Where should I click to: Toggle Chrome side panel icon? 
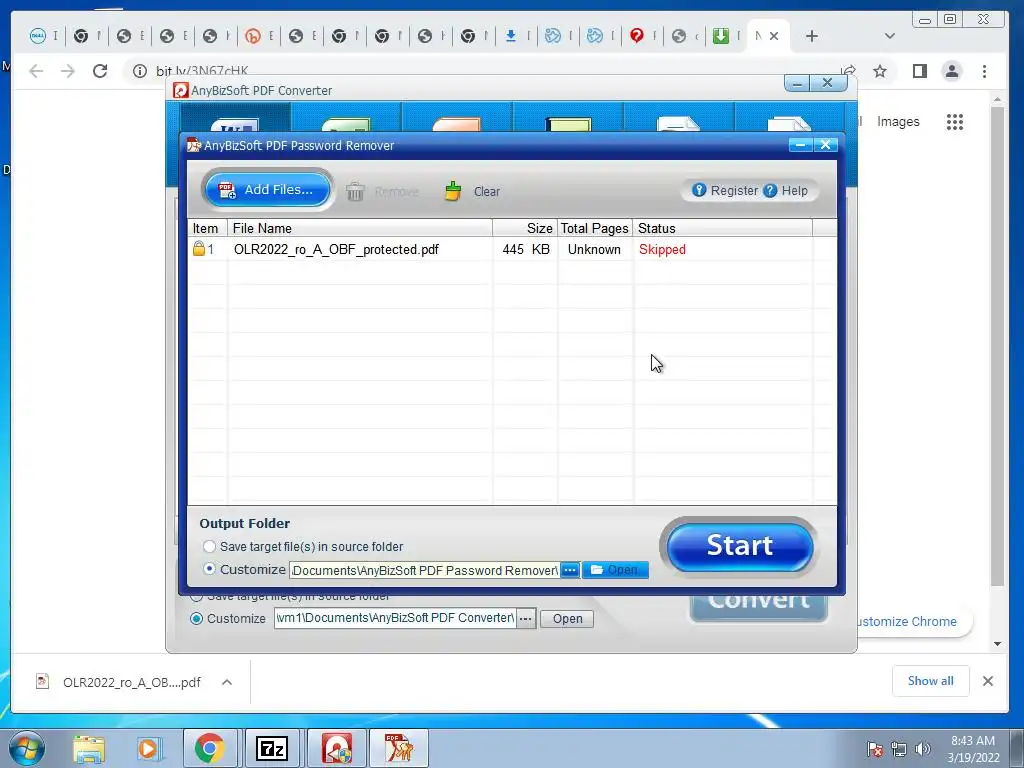pyautogui.click(x=920, y=71)
